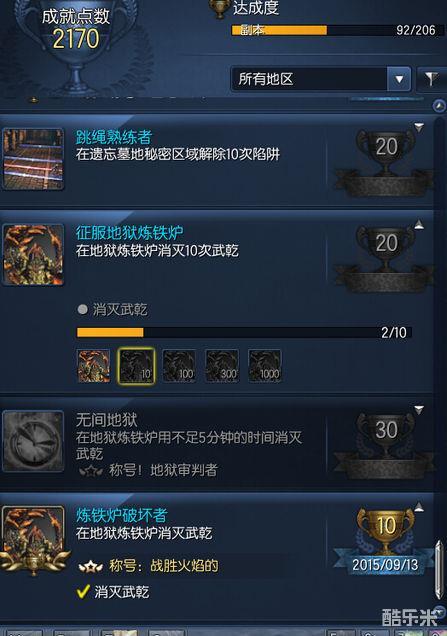
Task: Collapse the 炼铁炉破坏者 achievement entry
Action: tap(419, 507)
